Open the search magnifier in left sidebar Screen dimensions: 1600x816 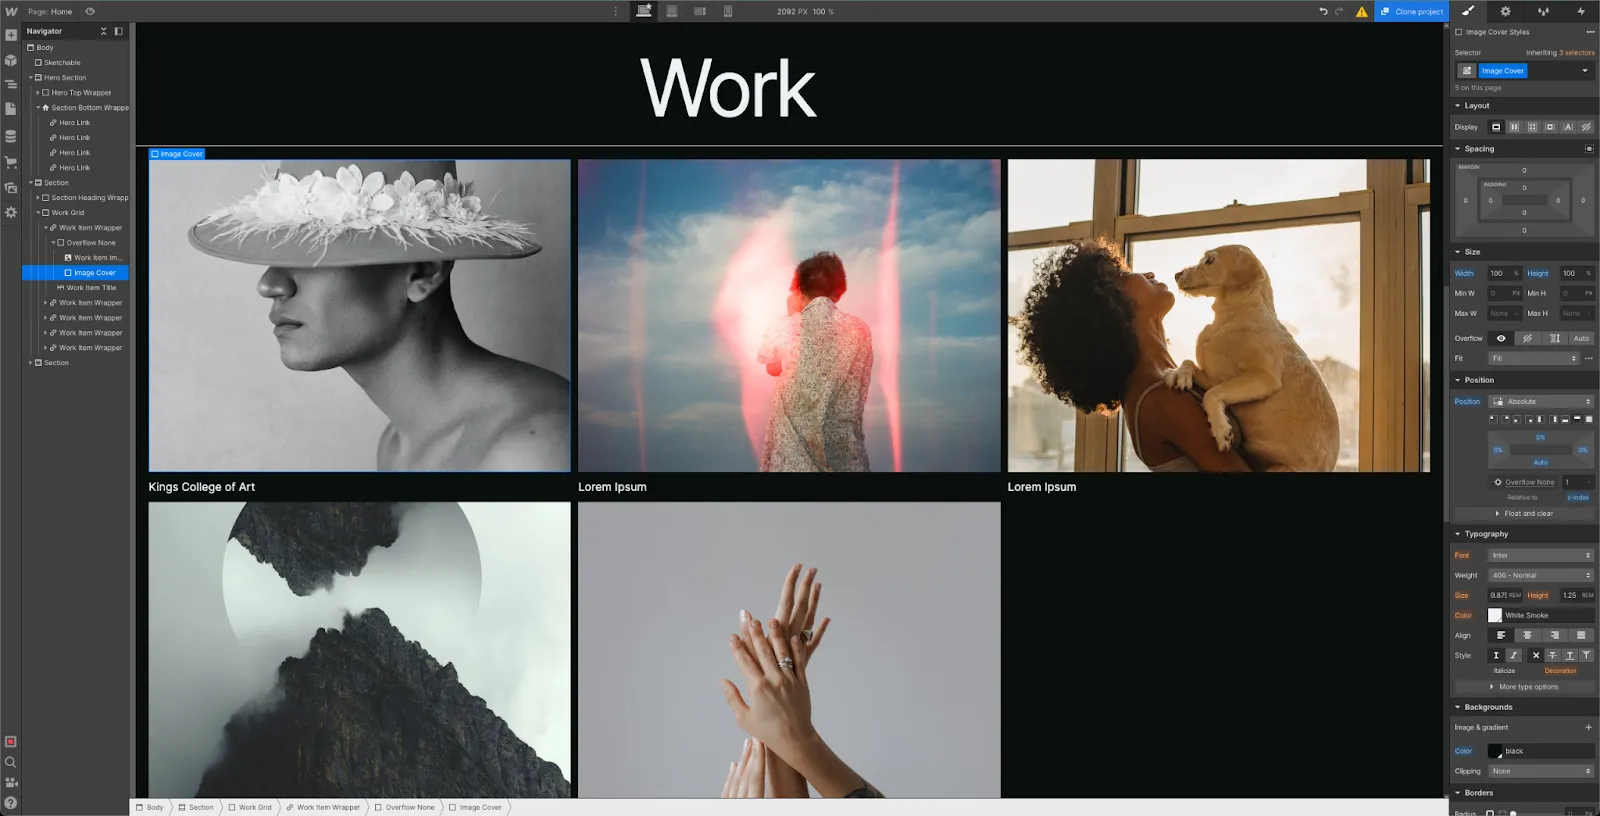pyautogui.click(x=11, y=762)
